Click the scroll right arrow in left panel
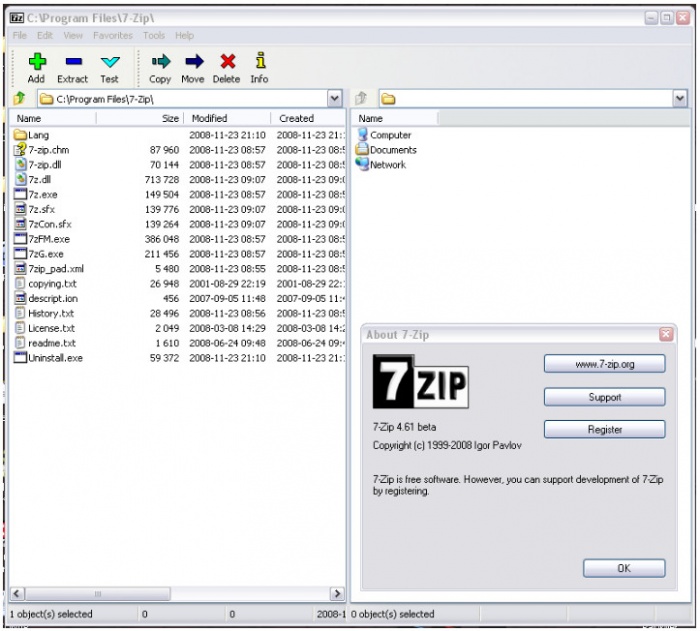This screenshot has width=700, height=631. tap(337, 593)
